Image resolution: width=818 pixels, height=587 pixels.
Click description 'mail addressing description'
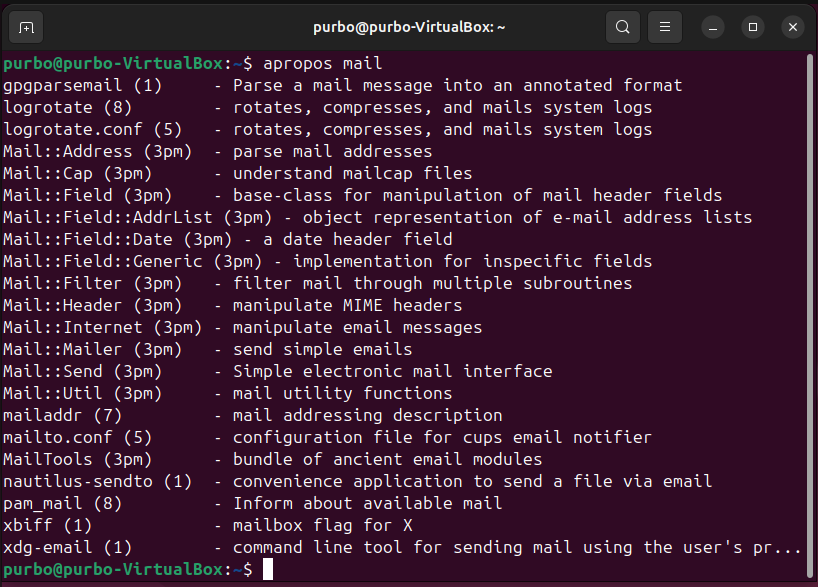point(367,415)
